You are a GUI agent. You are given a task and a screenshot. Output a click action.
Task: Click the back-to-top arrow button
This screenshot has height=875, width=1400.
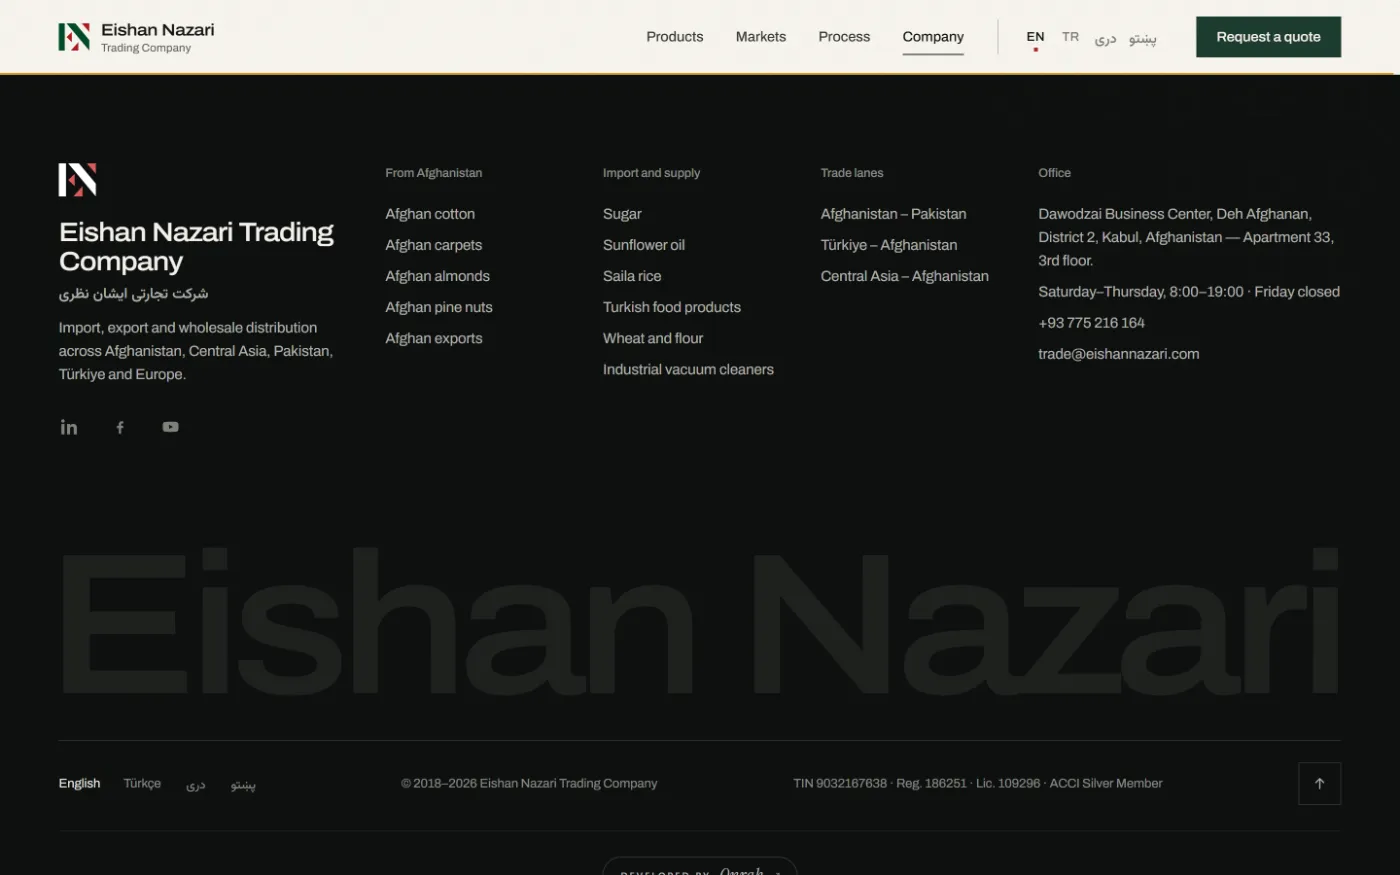click(1319, 784)
